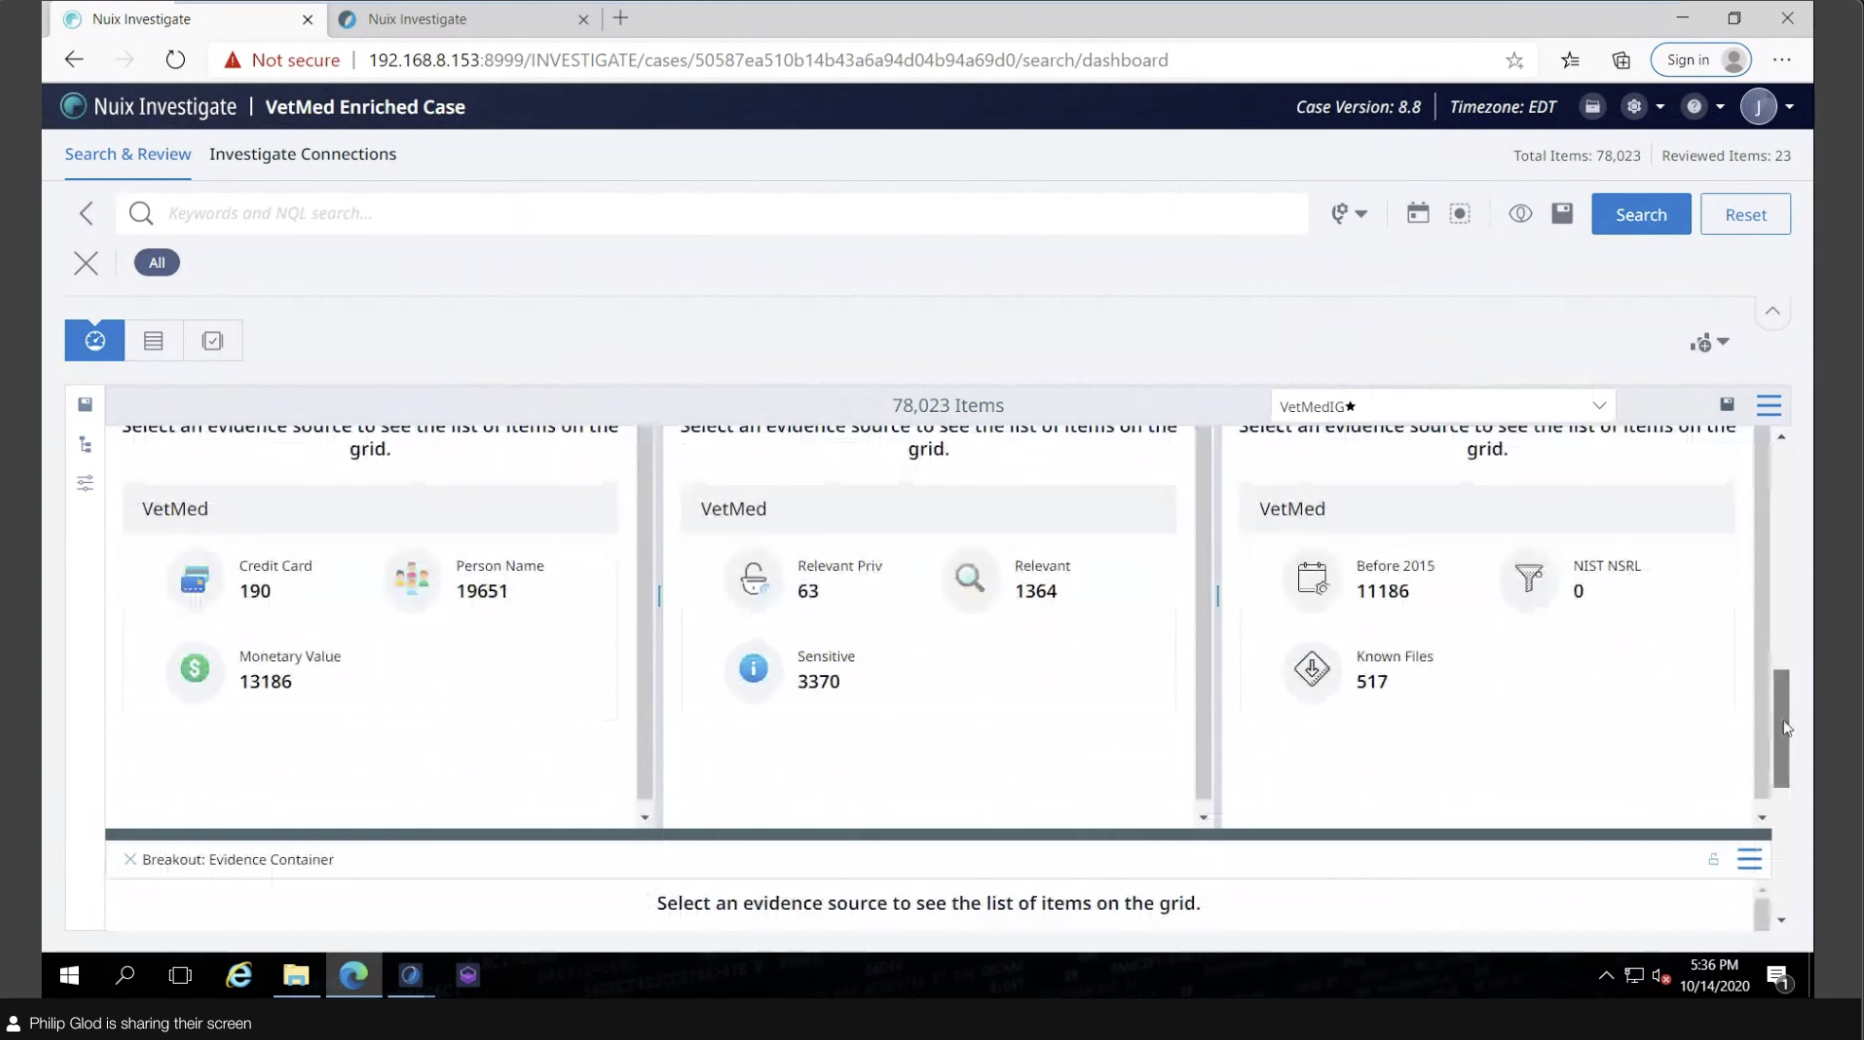Open the Windows Start menu
This screenshot has width=1864, height=1040.
coord(69,975)
